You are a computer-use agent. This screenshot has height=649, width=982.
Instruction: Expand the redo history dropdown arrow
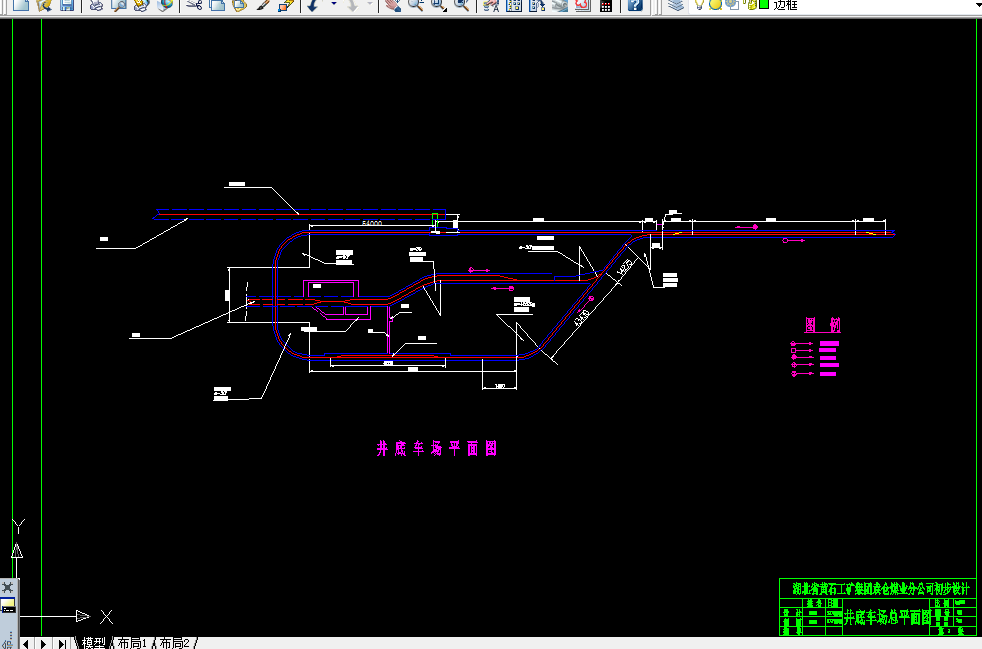coord(370,5)
